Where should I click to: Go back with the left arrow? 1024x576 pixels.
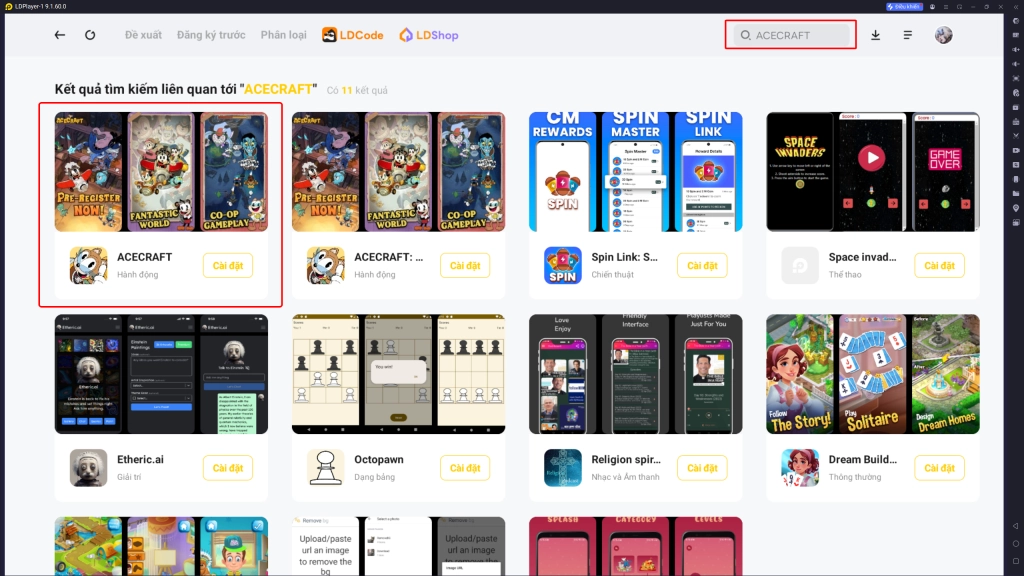[x=59, y=35]
